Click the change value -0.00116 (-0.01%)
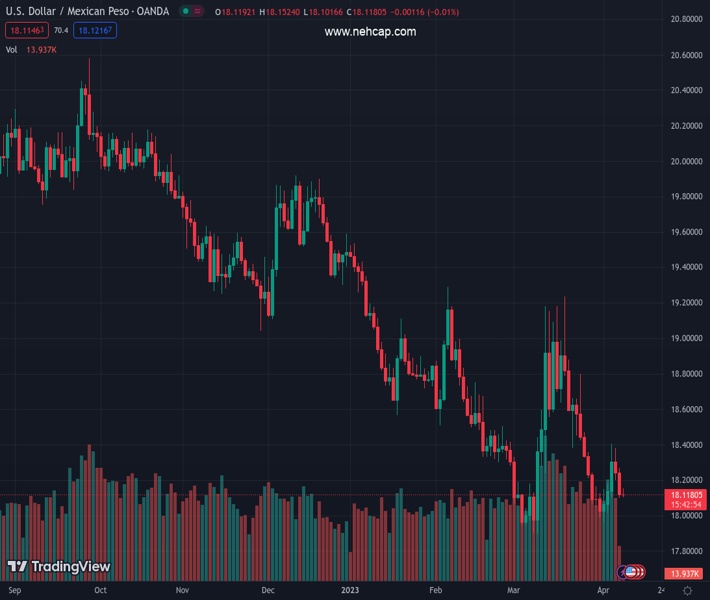 click(x=425, y=12)
